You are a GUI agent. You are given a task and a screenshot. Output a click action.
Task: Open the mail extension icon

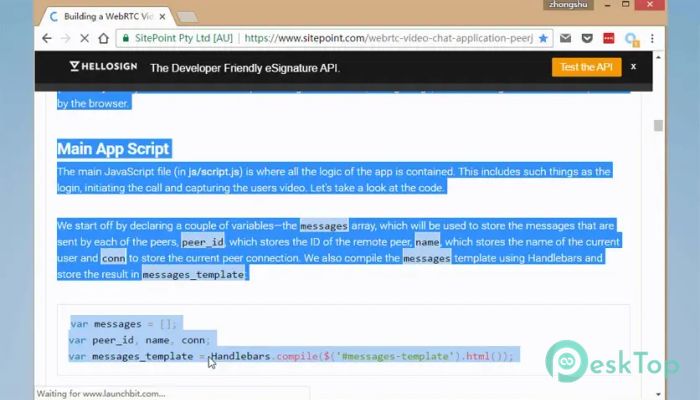565,38
